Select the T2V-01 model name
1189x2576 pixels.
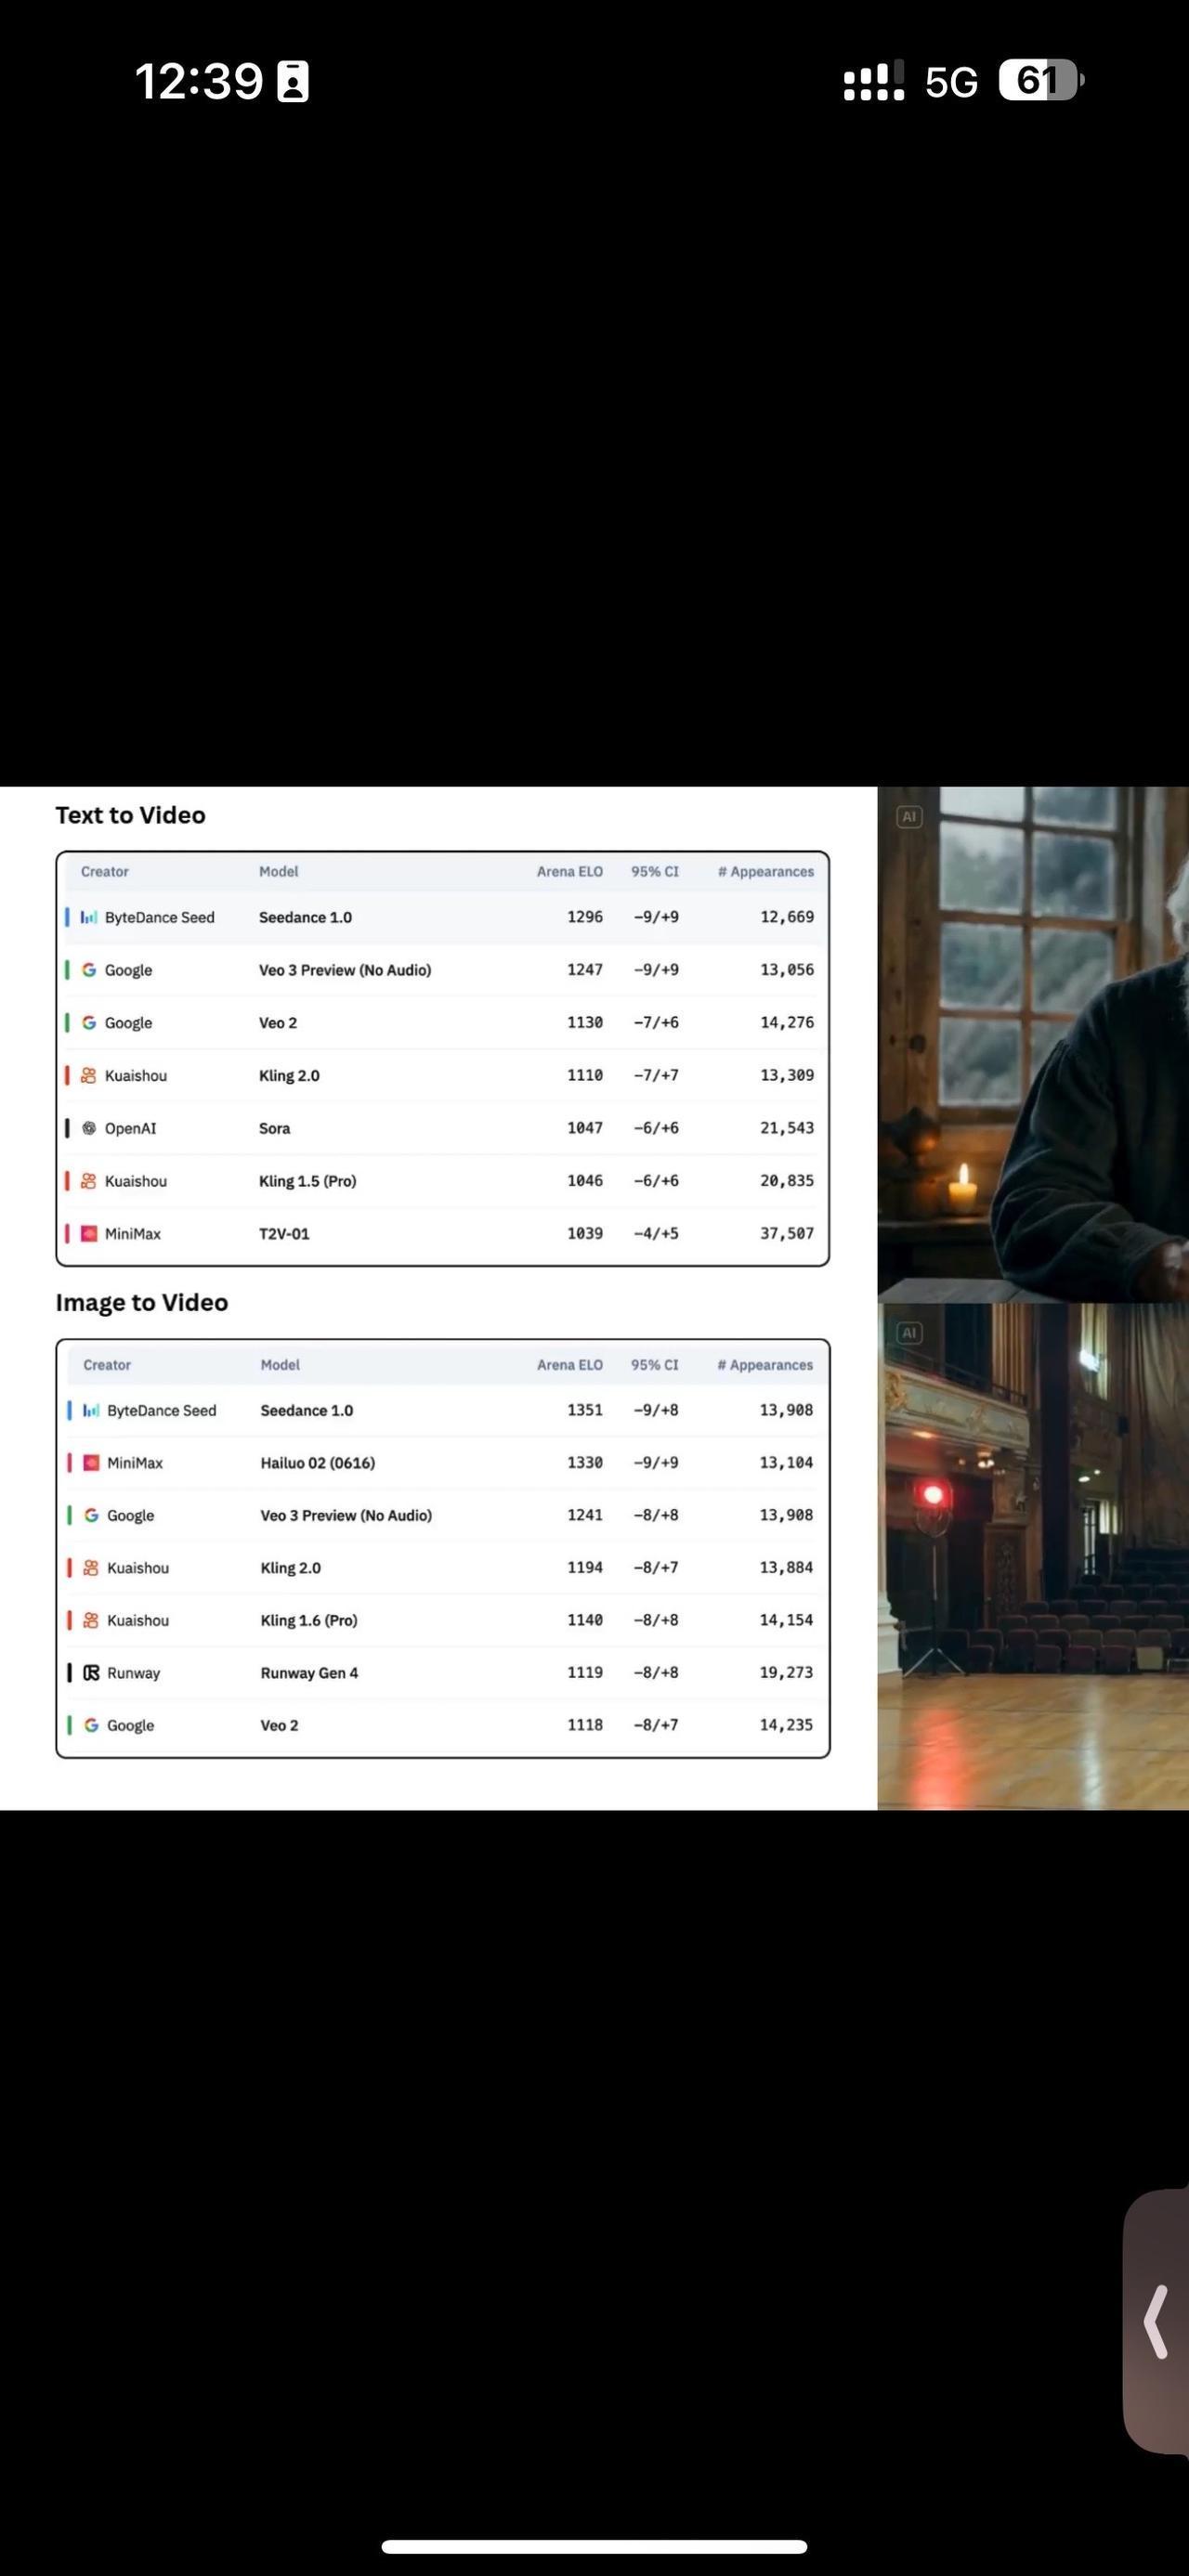(x=284, y=1234)
